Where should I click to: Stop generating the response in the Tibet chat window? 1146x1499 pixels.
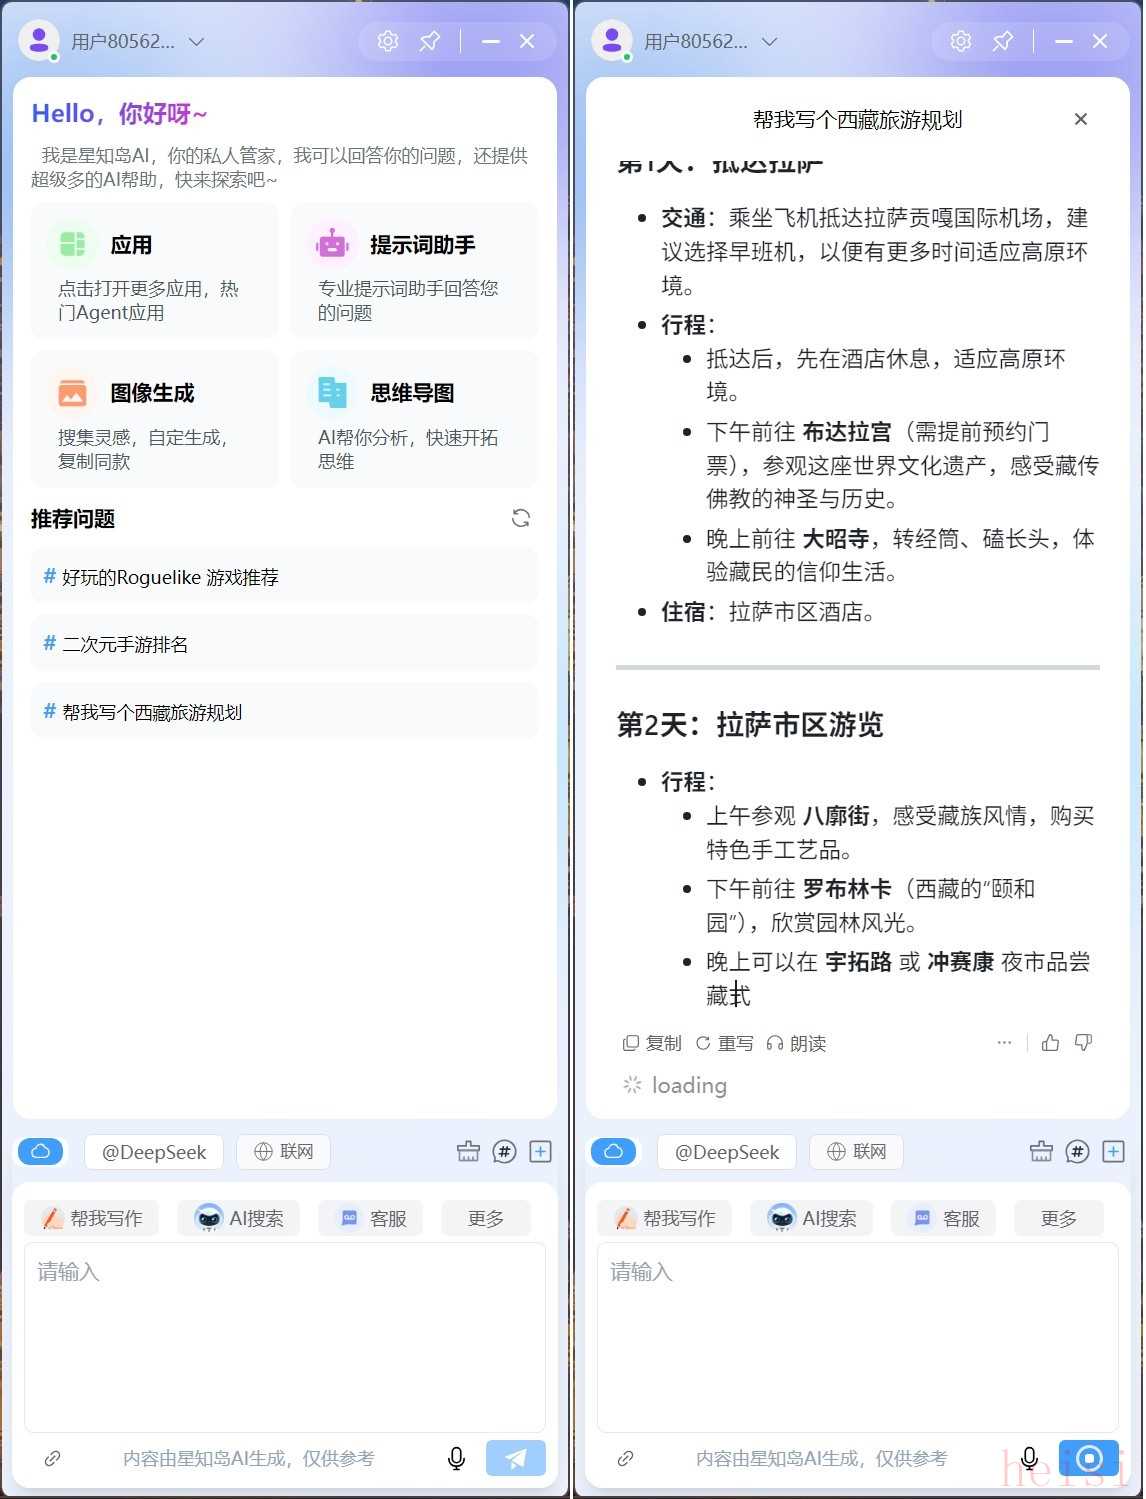pos(1089,1457)
